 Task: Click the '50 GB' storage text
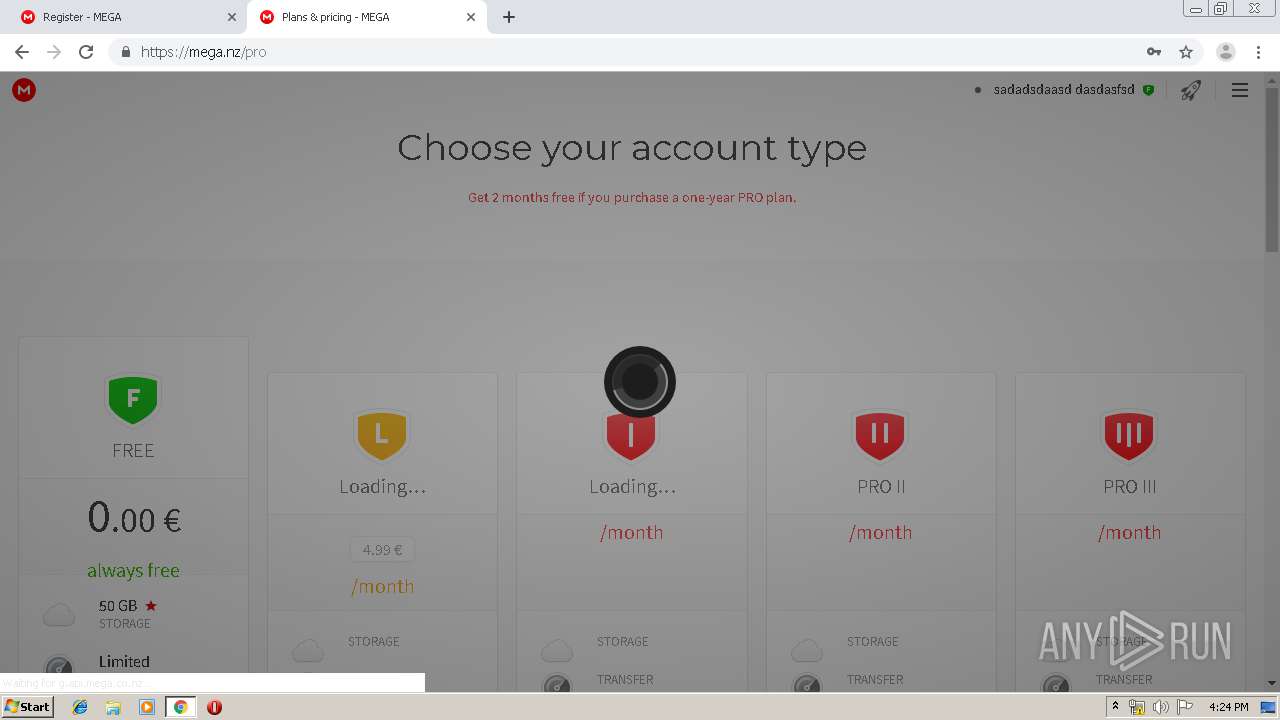point(118,606)
